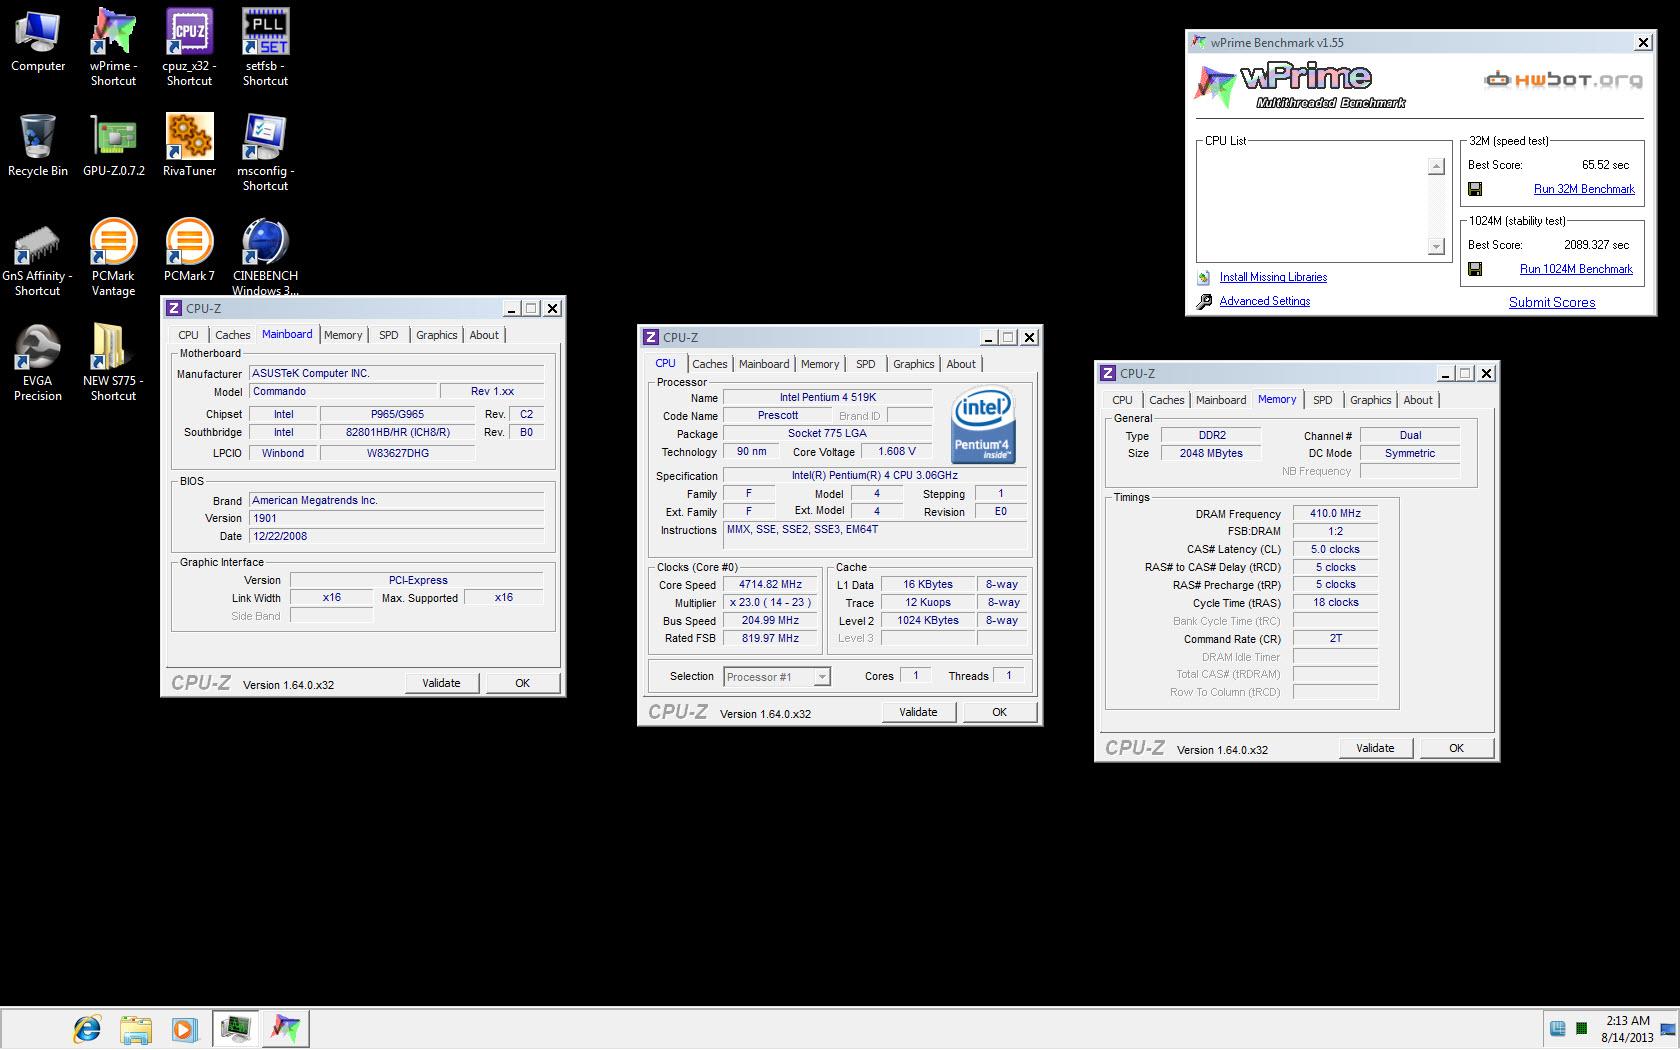Image resolution: width=1680 pixels, height=1050 pixels.
Task: Open the Recycle Bin
Action: click(x=38, y=146)
